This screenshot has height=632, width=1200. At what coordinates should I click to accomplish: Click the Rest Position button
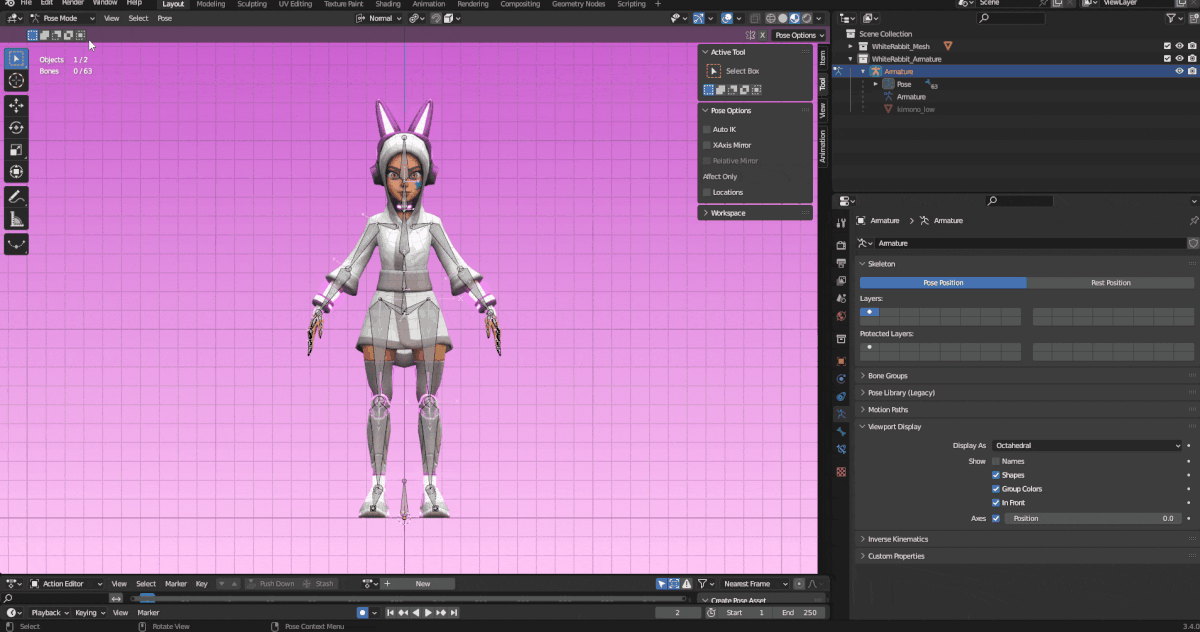1110,283
